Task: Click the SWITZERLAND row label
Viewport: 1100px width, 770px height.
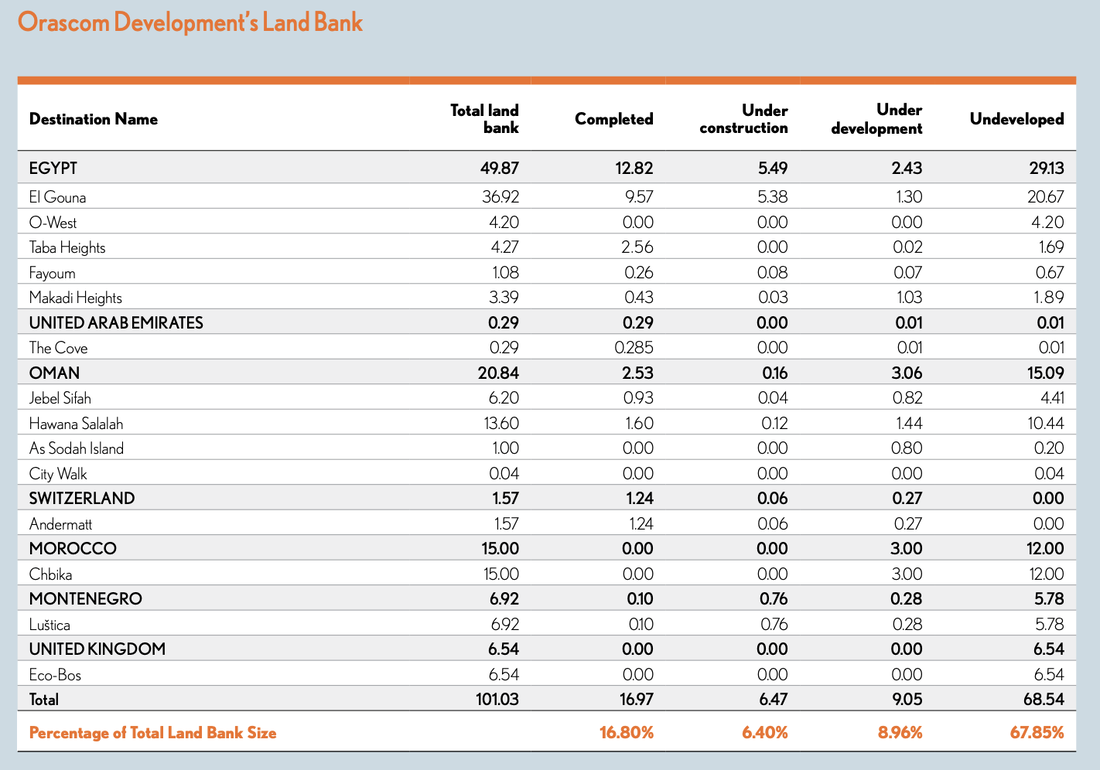Action: click(x=81, y=499)
